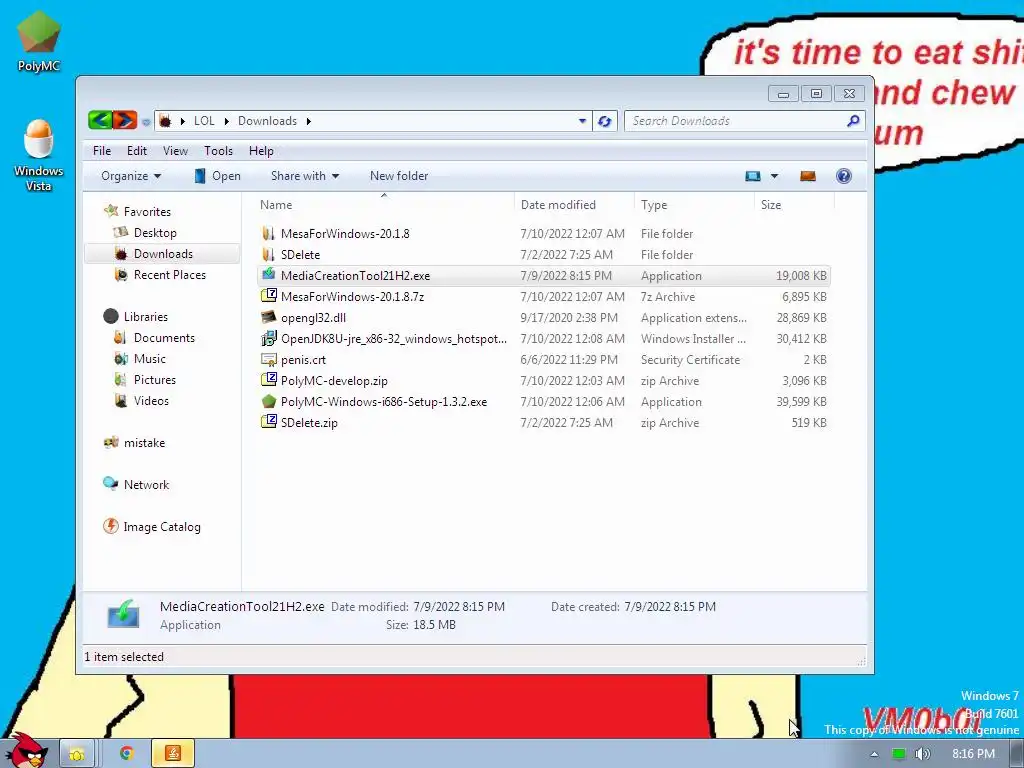Click the orange taskbar application icon

(173, 754)
